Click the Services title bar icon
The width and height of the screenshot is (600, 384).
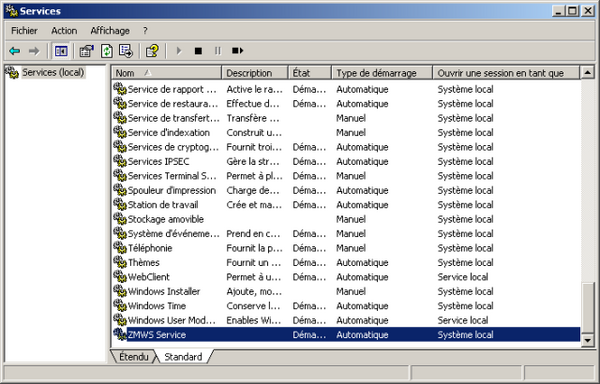(11, 11)
